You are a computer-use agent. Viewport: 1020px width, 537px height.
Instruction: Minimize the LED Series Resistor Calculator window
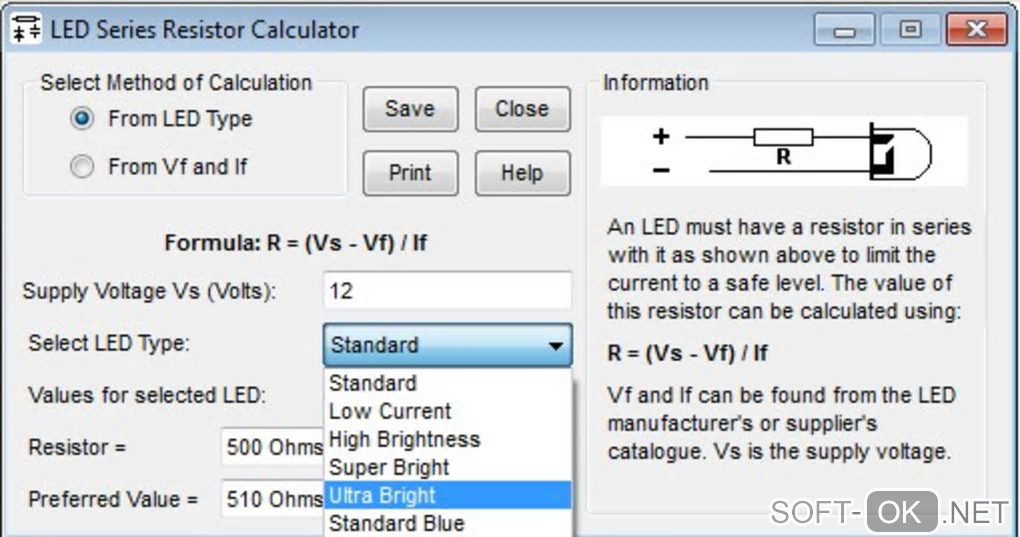tap(845, 30)
